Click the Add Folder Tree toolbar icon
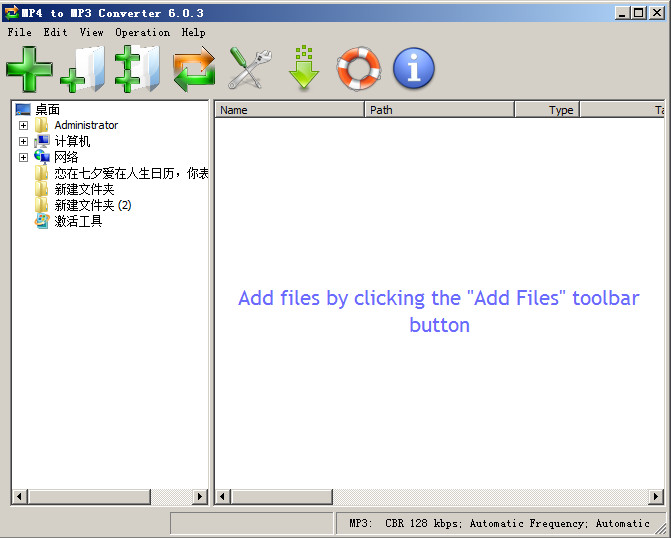 [137, 69]
